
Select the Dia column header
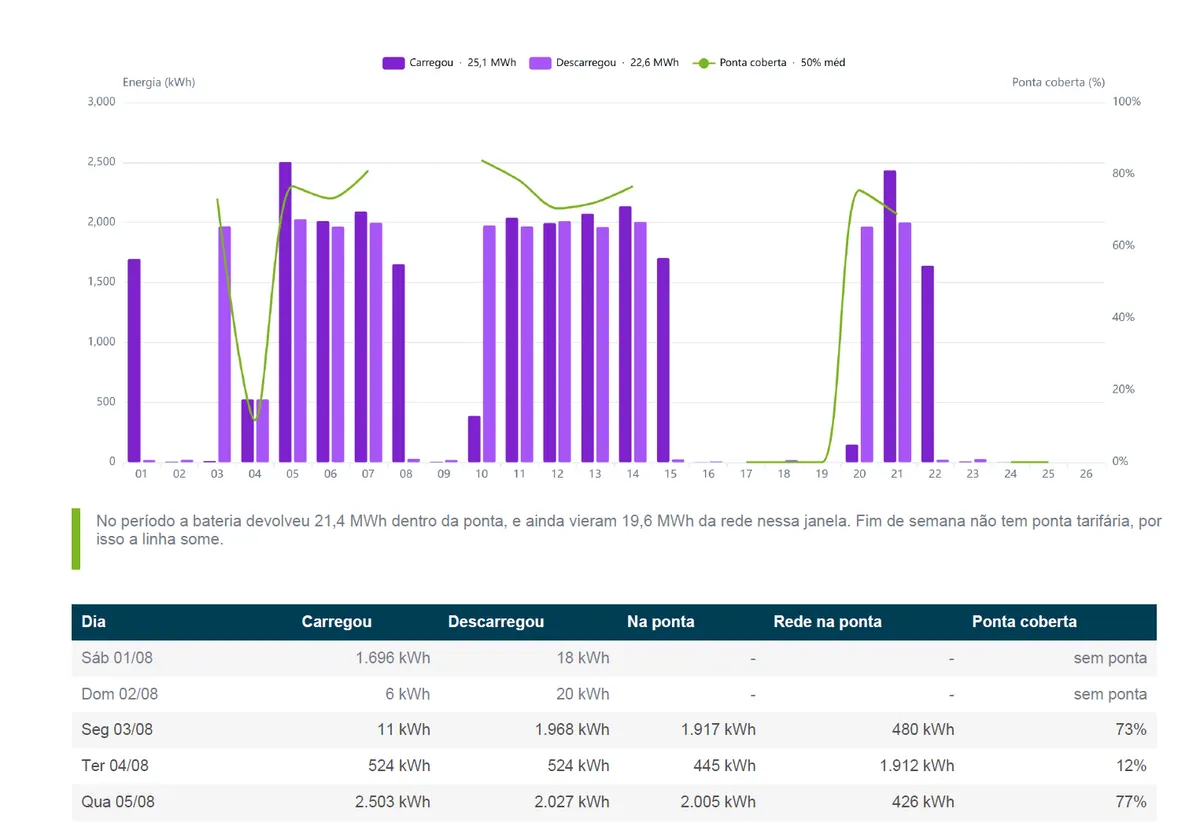[x=94, y=622]
